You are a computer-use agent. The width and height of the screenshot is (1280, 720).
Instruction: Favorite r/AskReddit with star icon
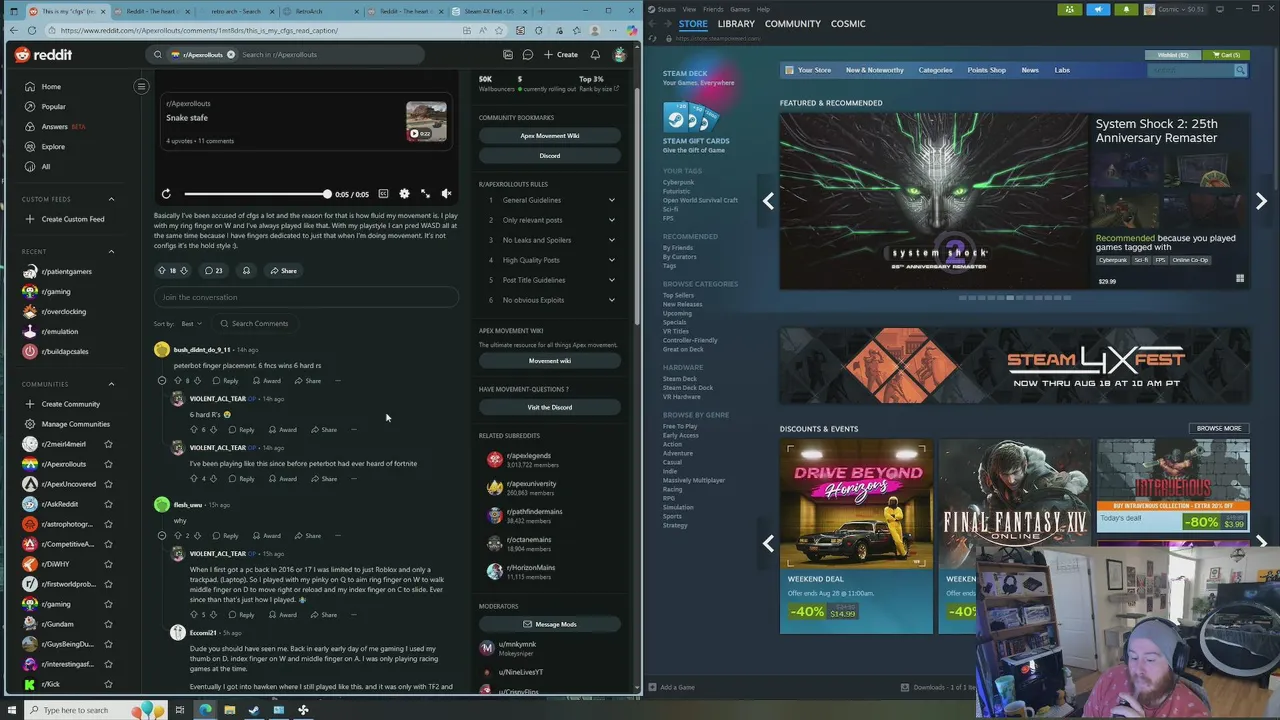(108, 504)
